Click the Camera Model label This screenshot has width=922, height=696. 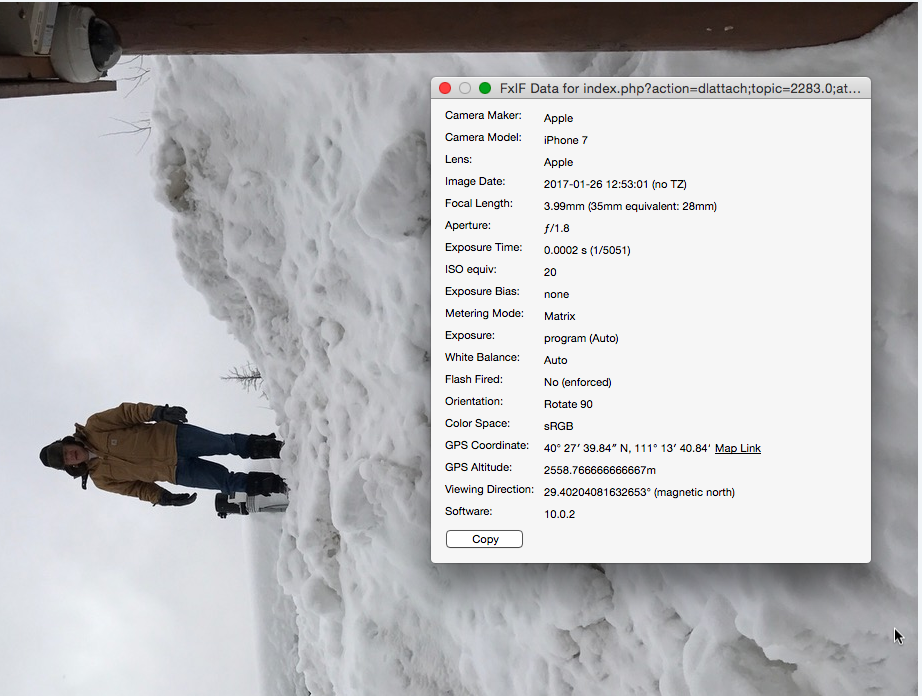pos(483,137)
